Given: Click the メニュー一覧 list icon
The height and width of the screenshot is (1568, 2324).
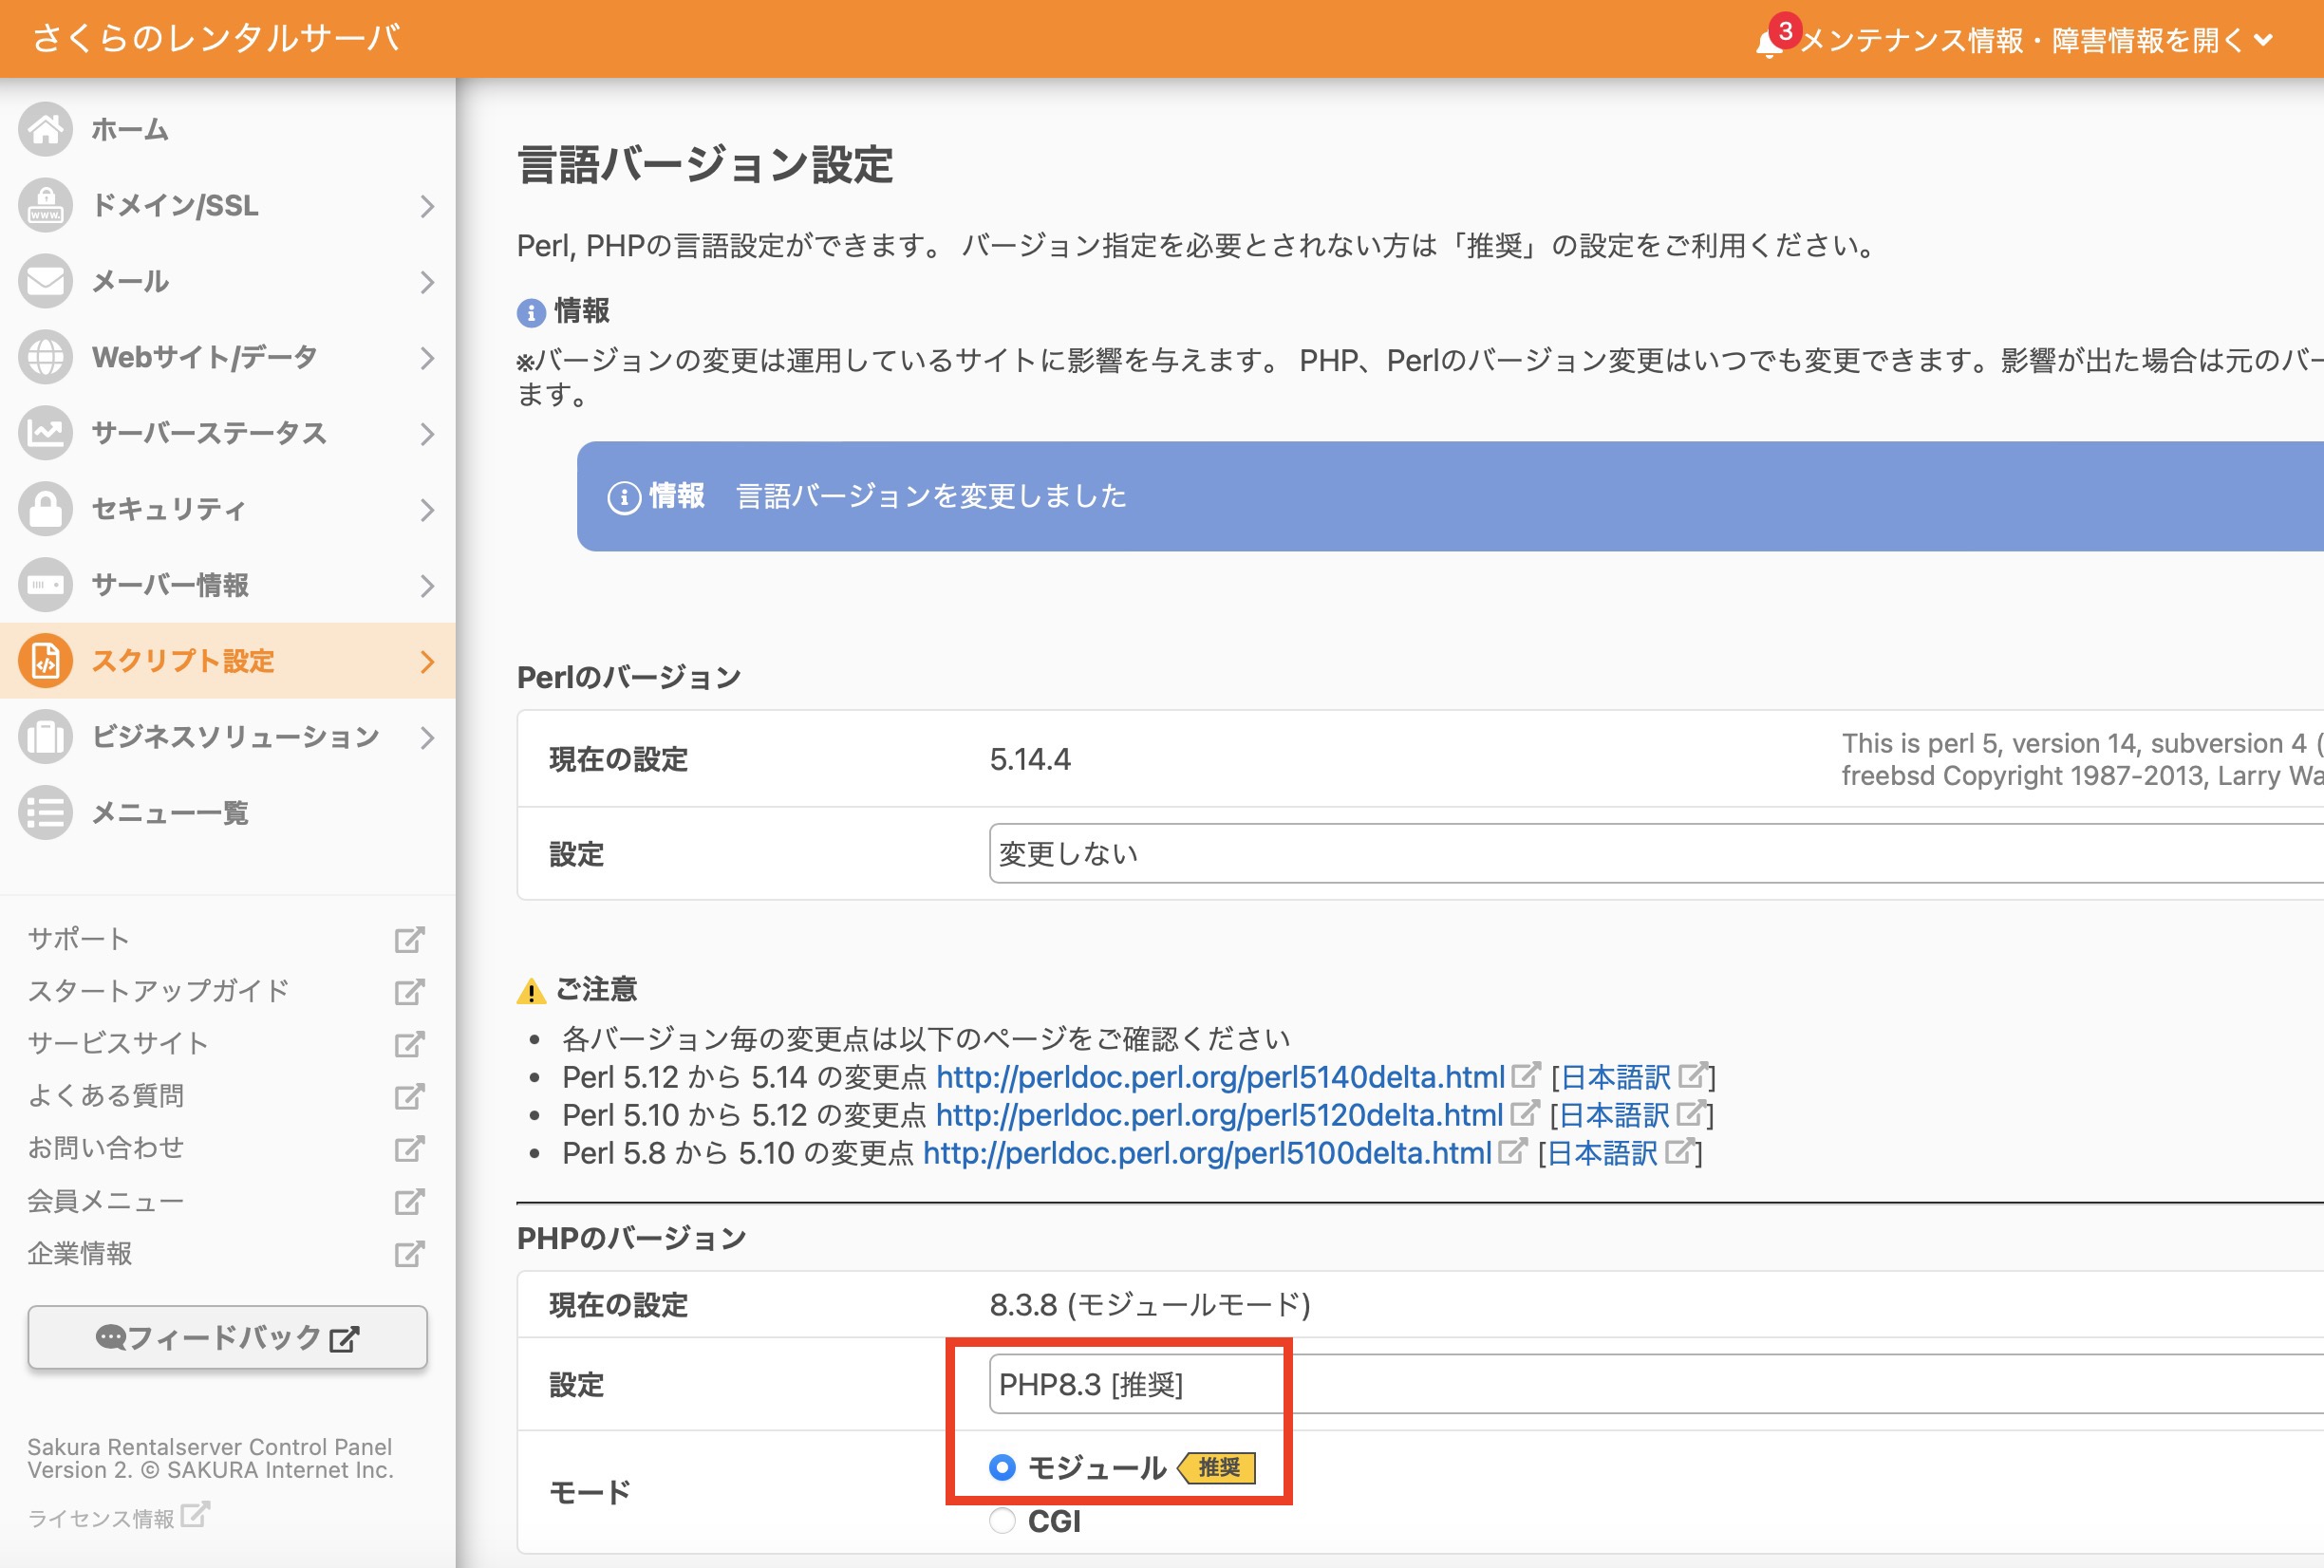Looking at the screenshot, I should (46, 813).
